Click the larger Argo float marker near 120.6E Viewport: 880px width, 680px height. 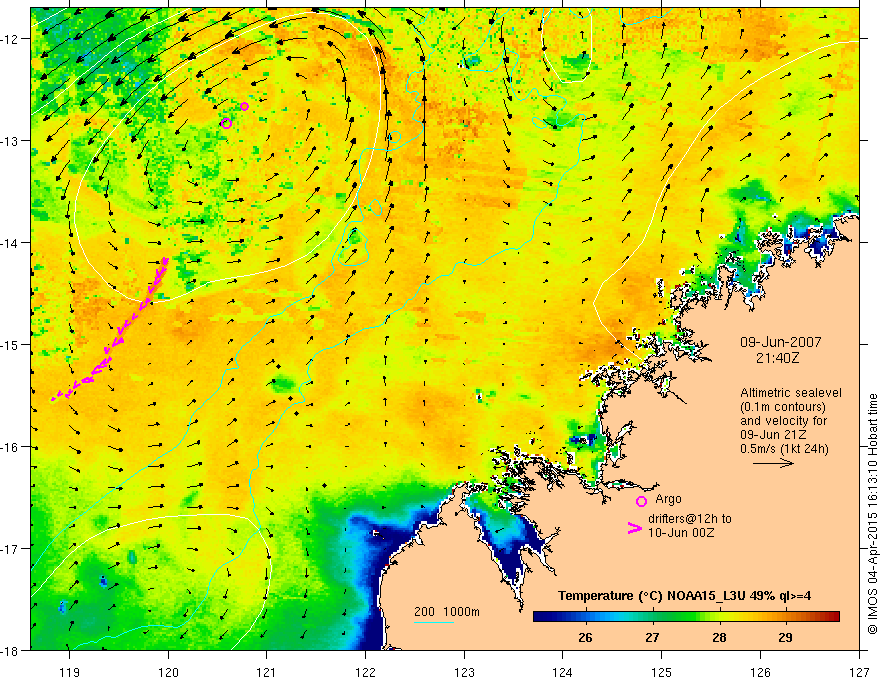(x=226, y=123)
